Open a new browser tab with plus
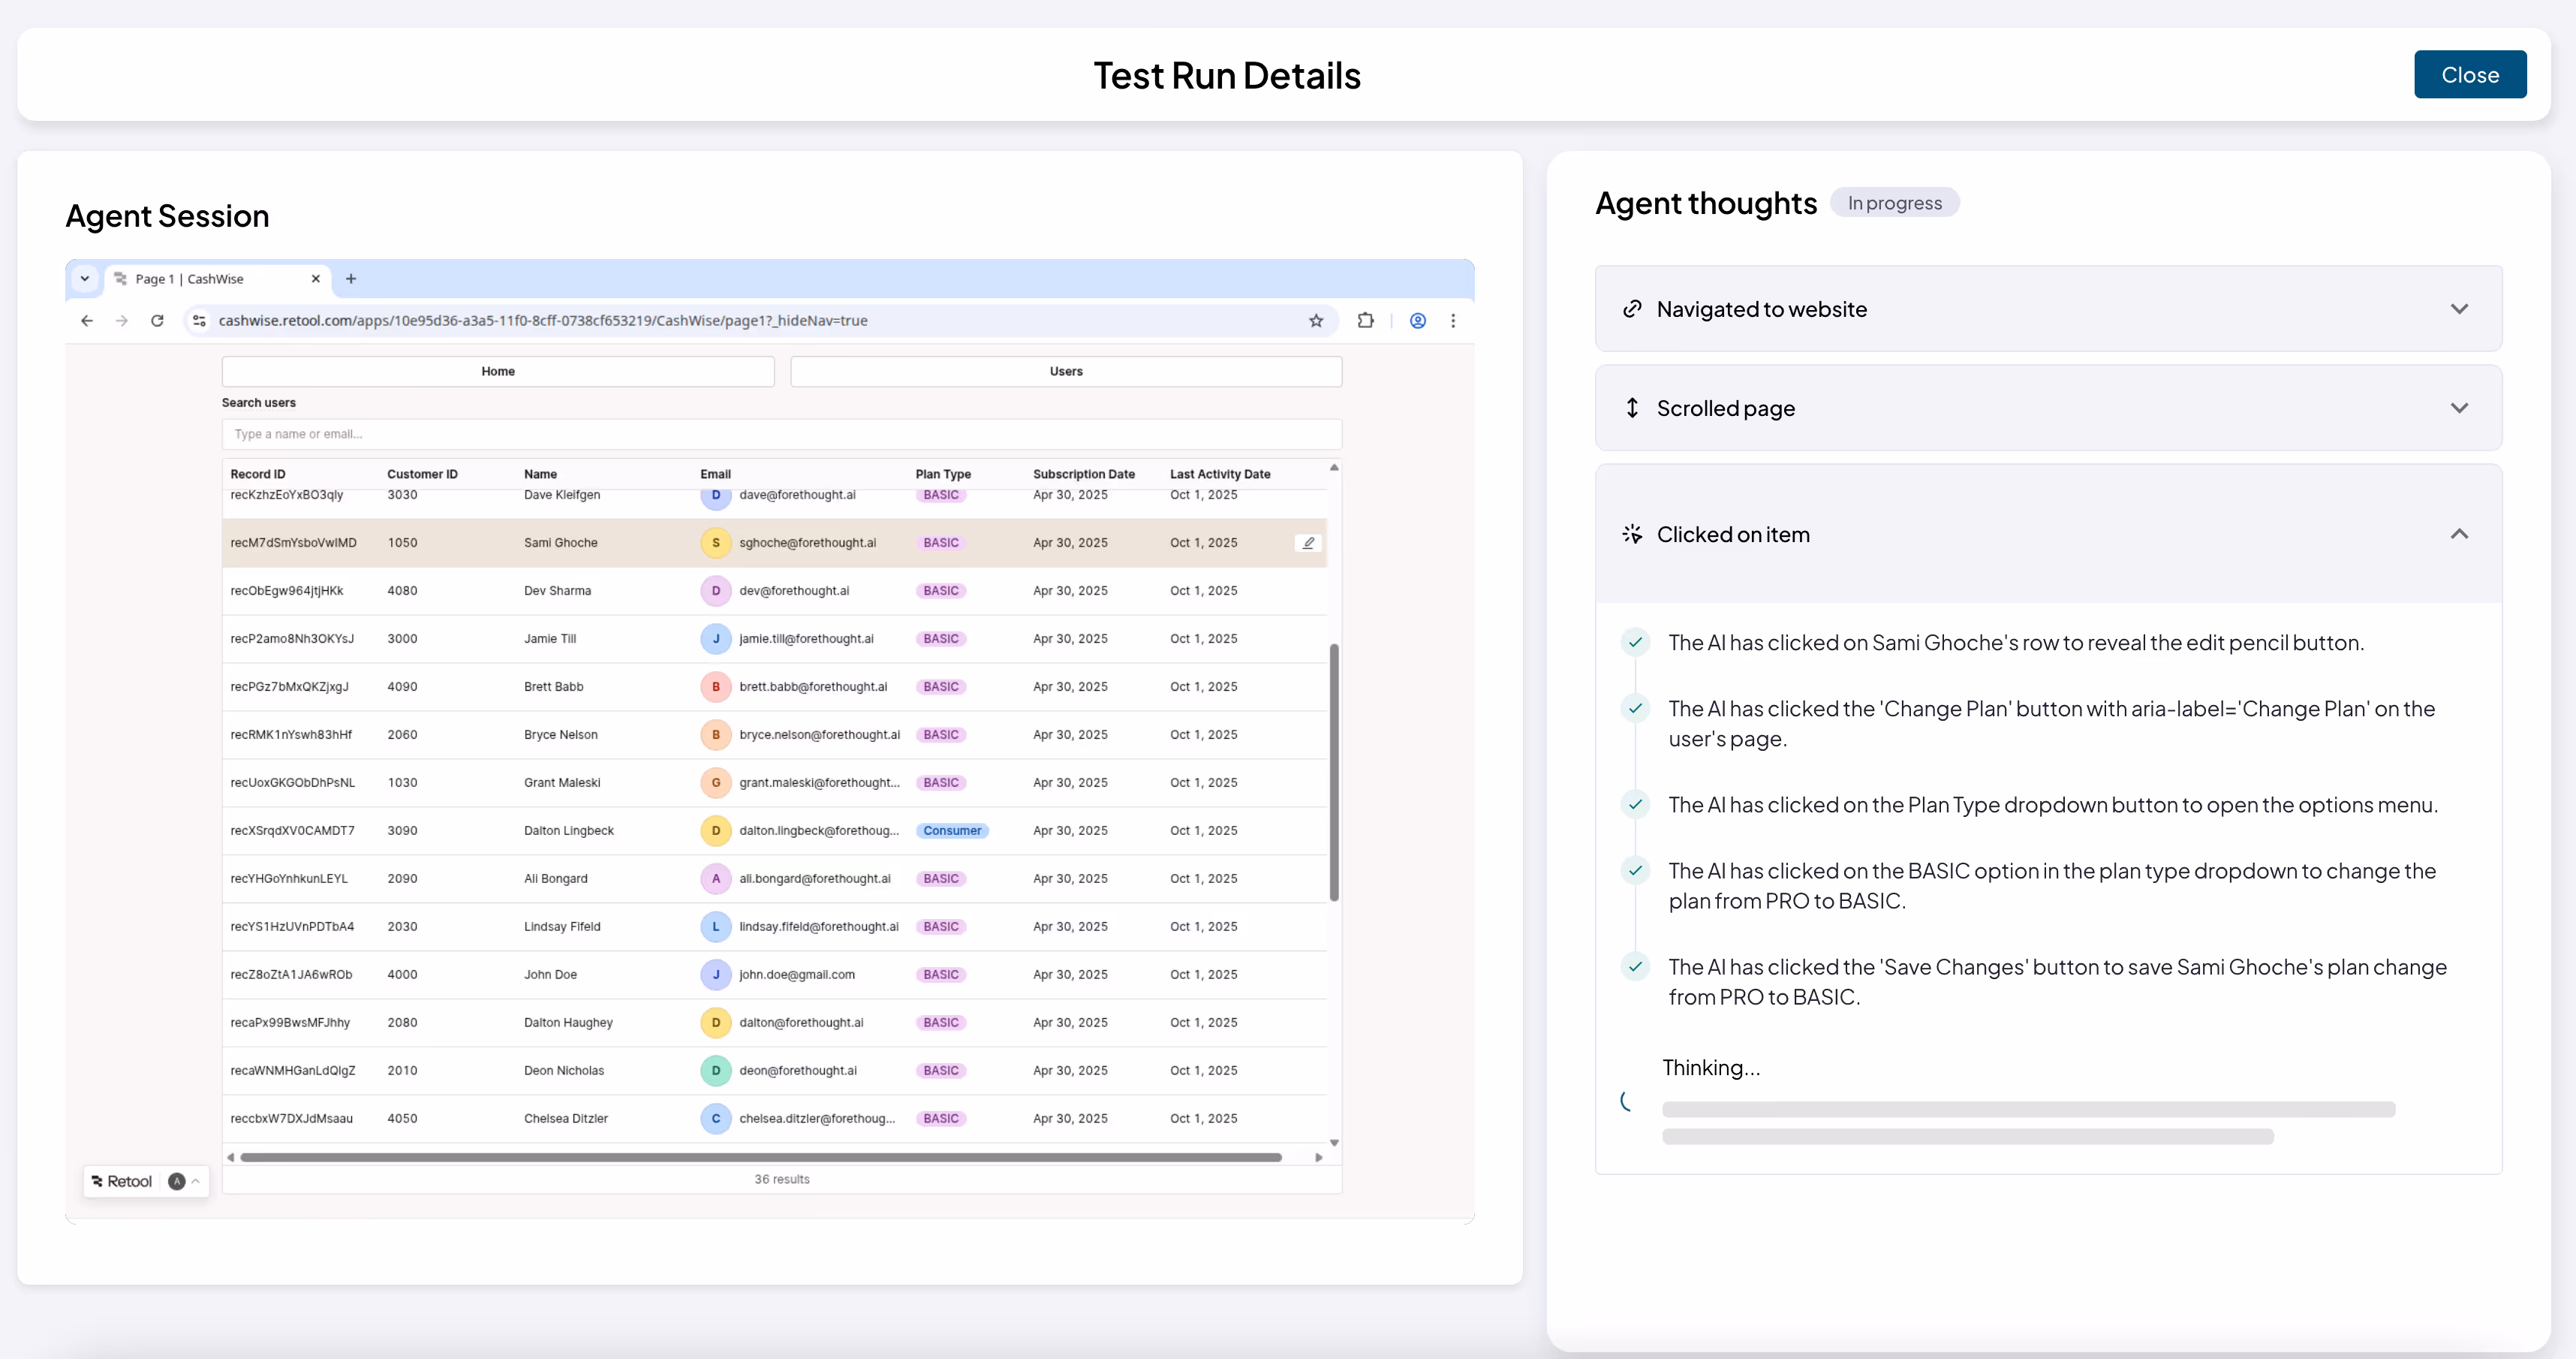This screenshot has width=2576, height=1359. click(x=351, y=279)
